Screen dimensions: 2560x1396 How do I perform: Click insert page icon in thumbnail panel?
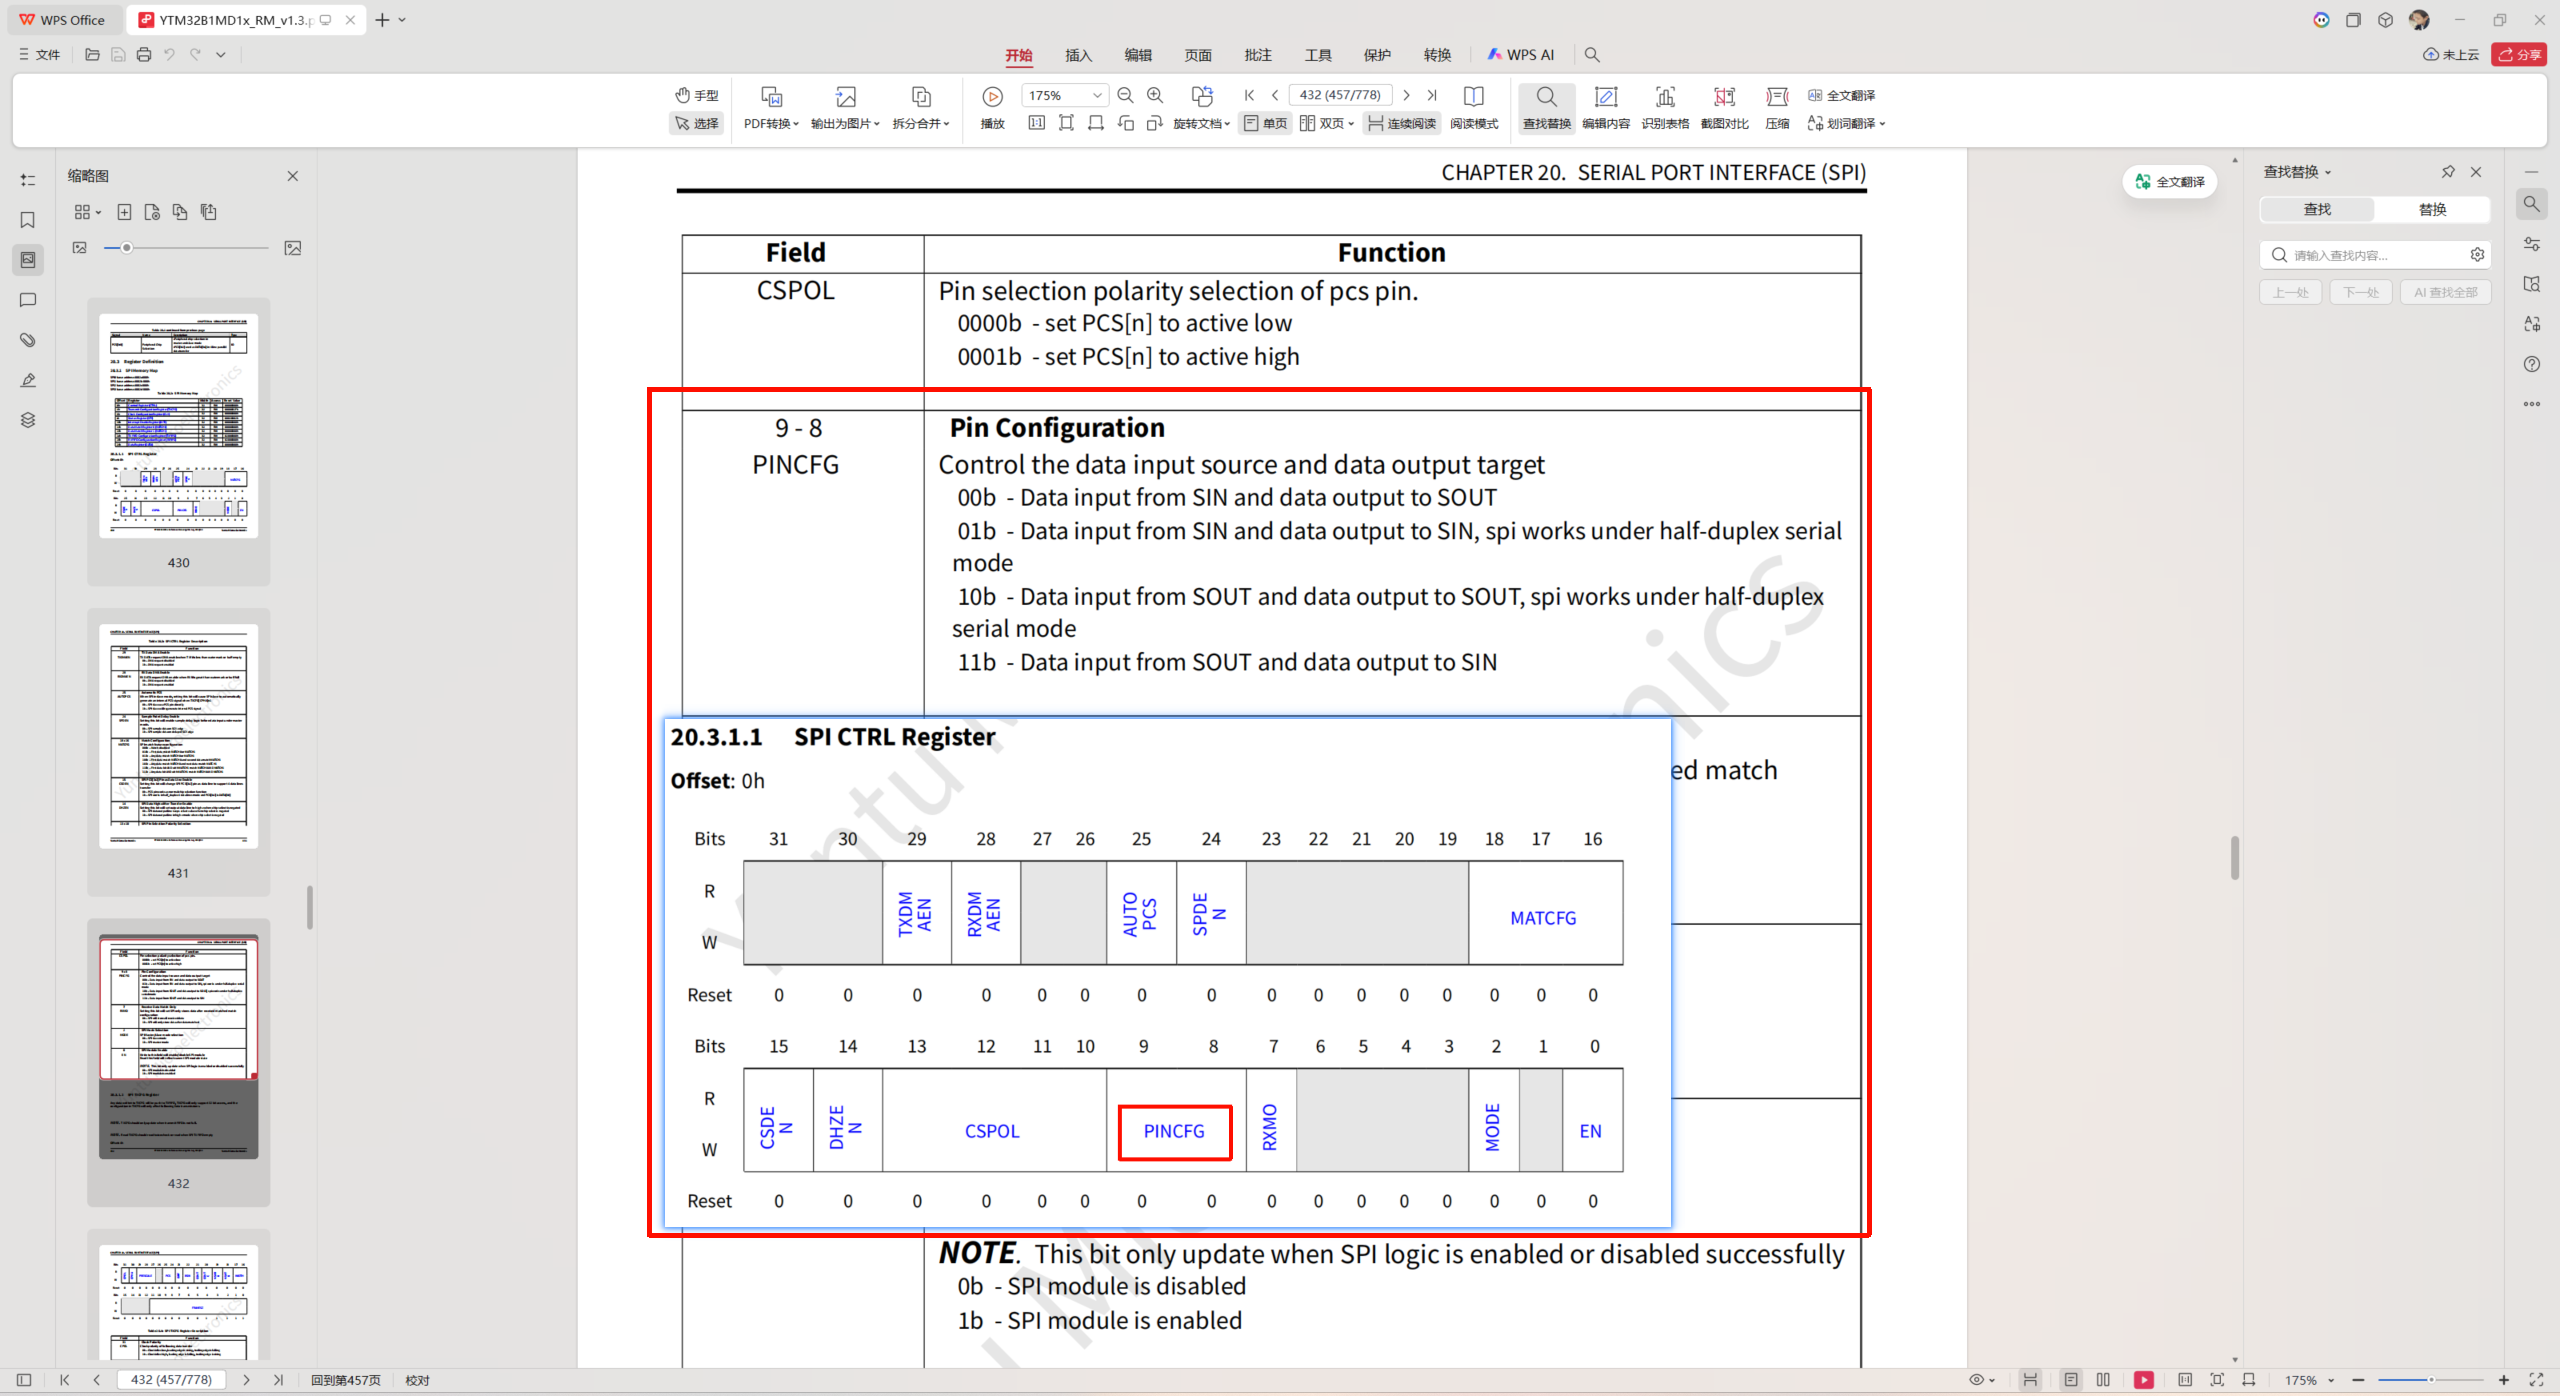(124, 212)
